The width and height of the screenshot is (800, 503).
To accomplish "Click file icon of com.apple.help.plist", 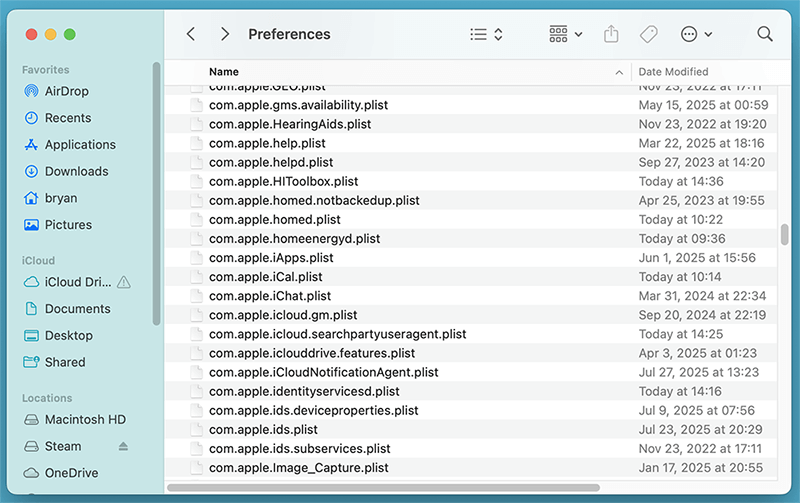I will pos(196,143).
